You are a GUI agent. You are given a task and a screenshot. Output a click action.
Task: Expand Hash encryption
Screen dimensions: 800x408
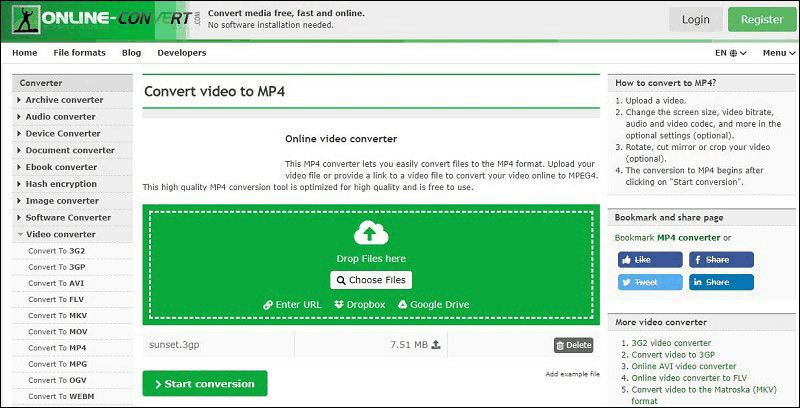pyautogui.click(x=72, y=184)
